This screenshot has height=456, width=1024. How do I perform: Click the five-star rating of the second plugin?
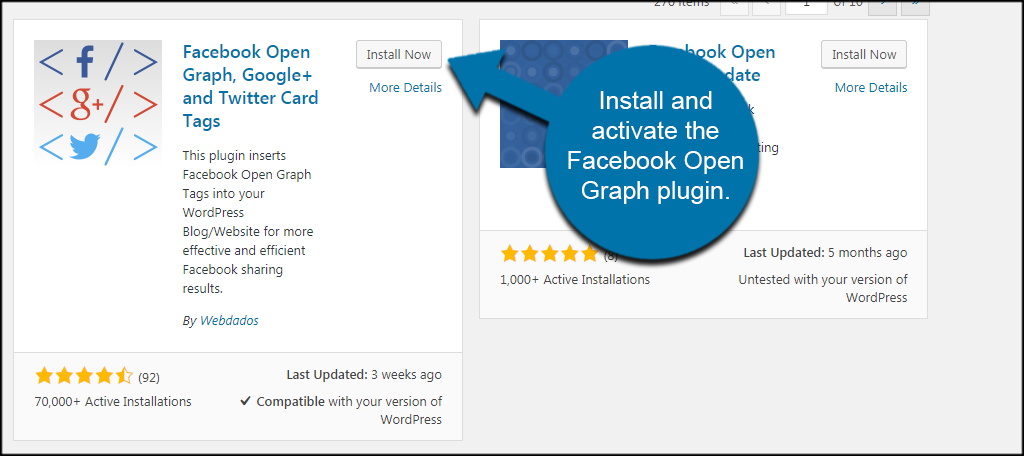click(549, 253)
